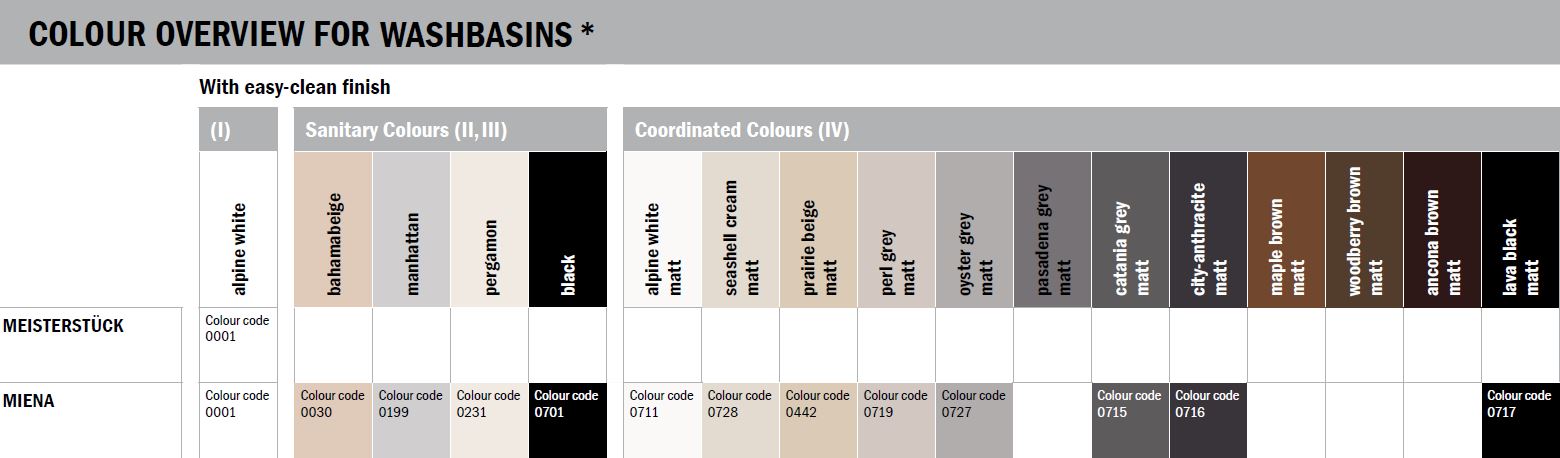The height and width of the screenshot is (458, 1560).
Task: Click MIENA colour code 0442 prairie beige cell
Action: coord(818,420)
